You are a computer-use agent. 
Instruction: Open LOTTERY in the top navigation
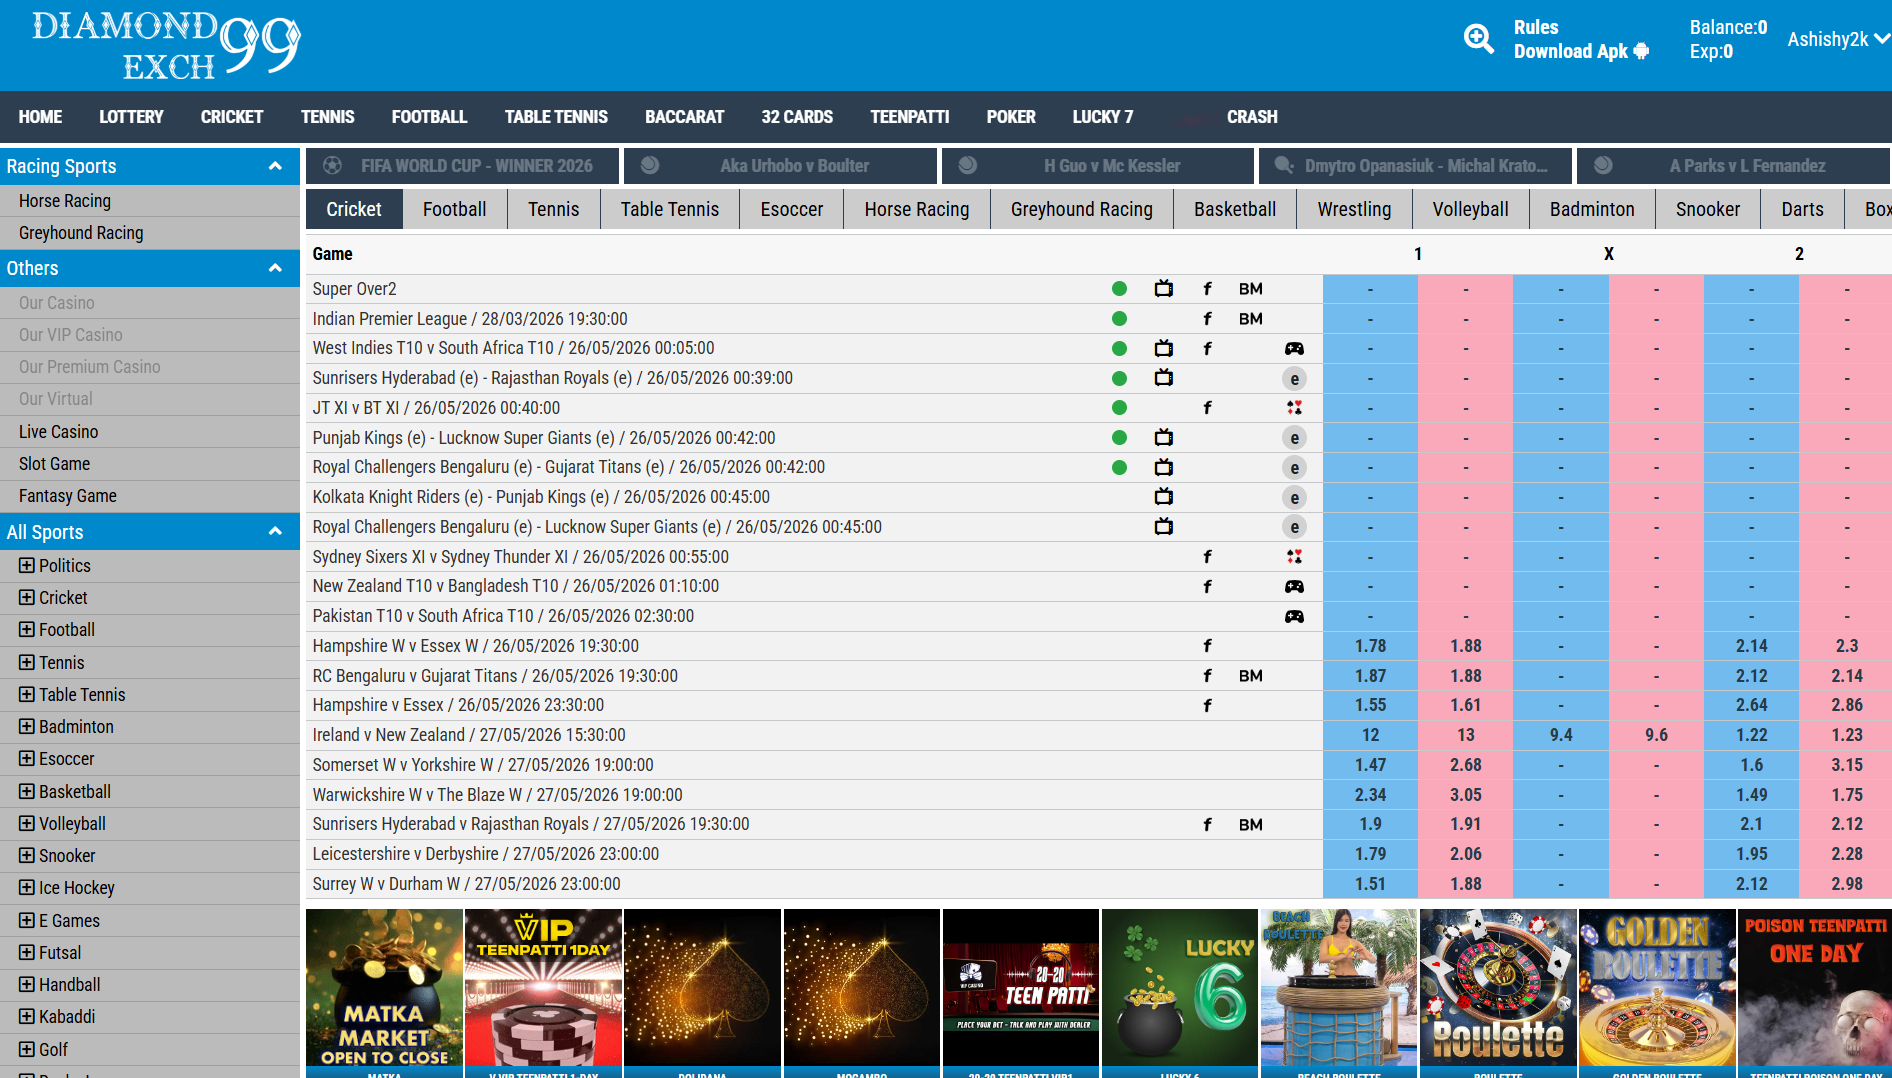pos(131,117)
